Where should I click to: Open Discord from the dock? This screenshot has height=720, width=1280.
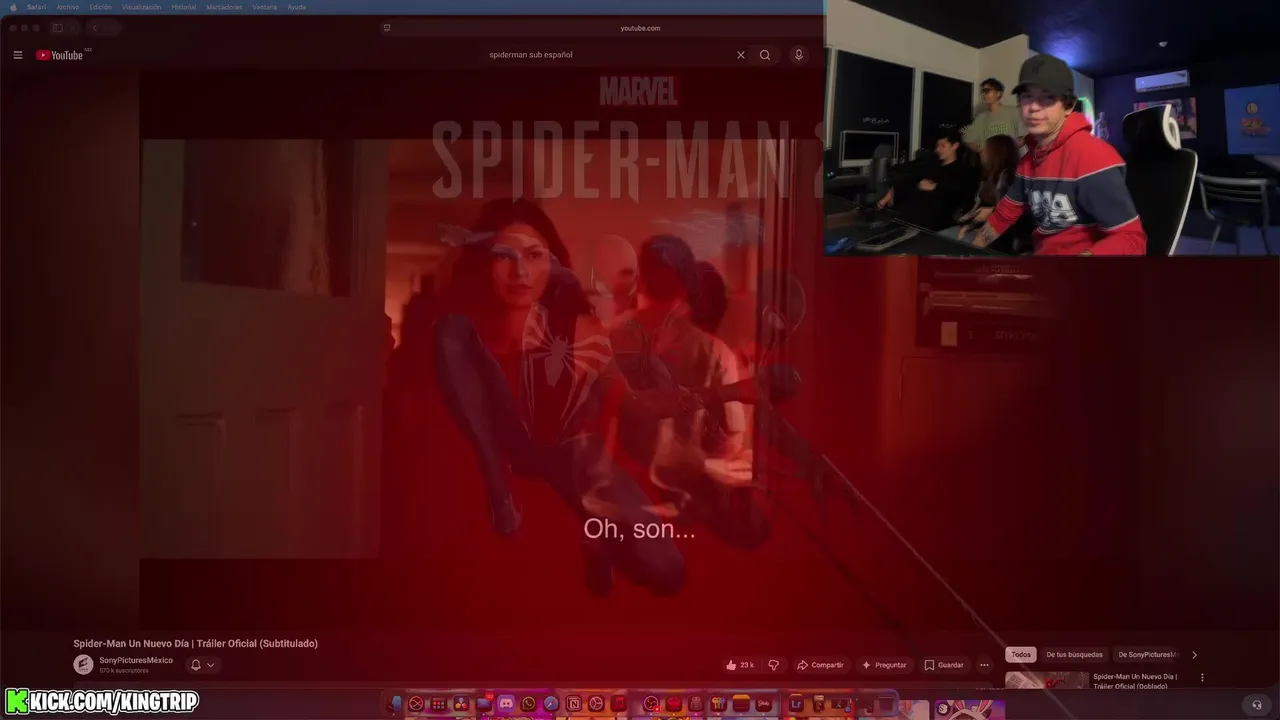click(x=506, y=704)
